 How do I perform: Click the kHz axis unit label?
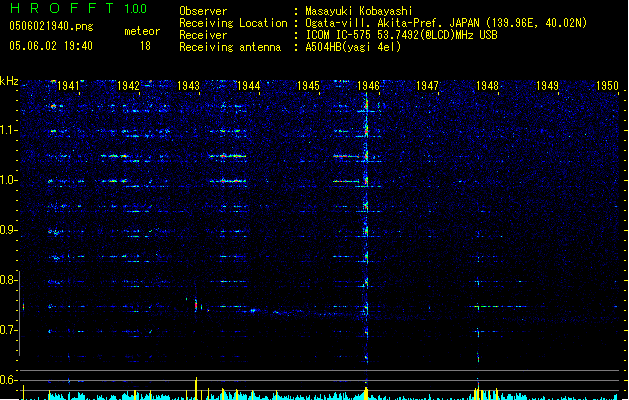tap(9, 81)
